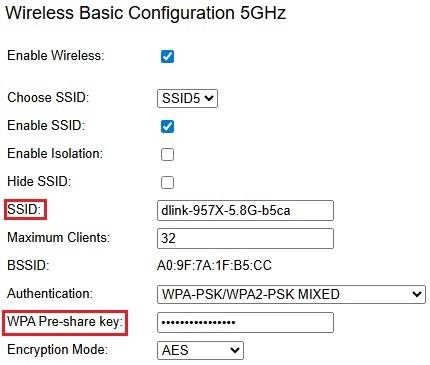Image resolution: width=430 pixels, height=365 pixels.
Task: Click the WPA Pre-share key password field
Action: pos(245,322)
